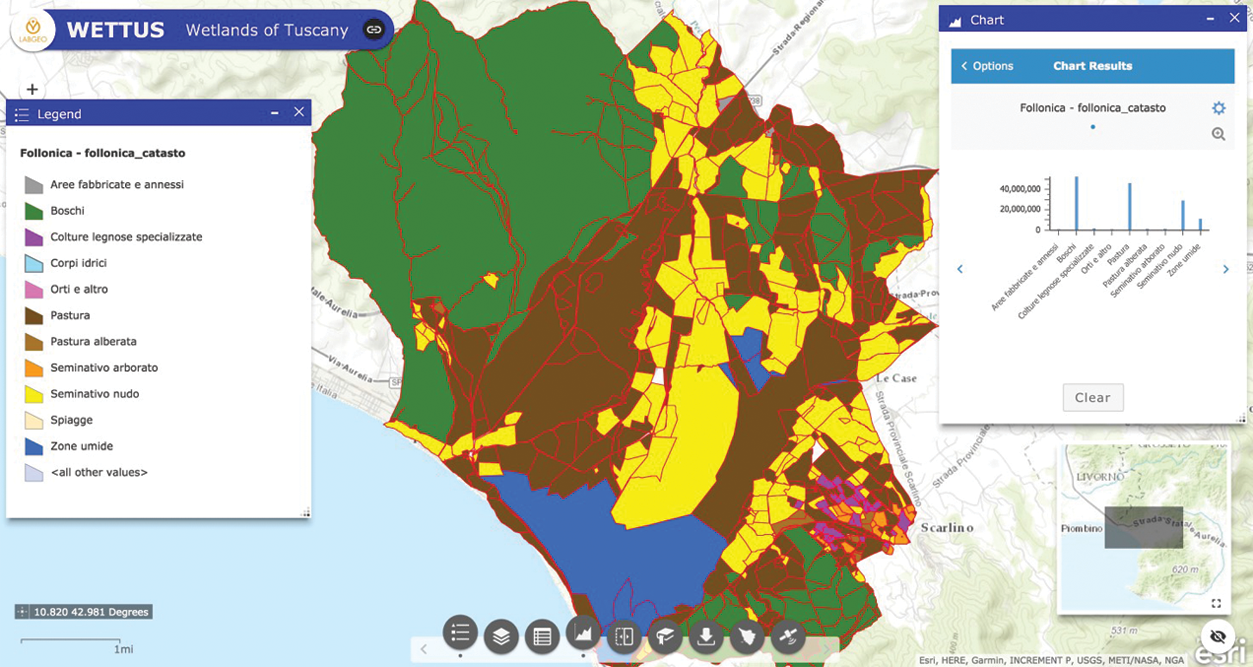Image resolution: width=1253 pixels, height=667 pixels.
Task: Open the Swipe compare widget
Action: 624,636
